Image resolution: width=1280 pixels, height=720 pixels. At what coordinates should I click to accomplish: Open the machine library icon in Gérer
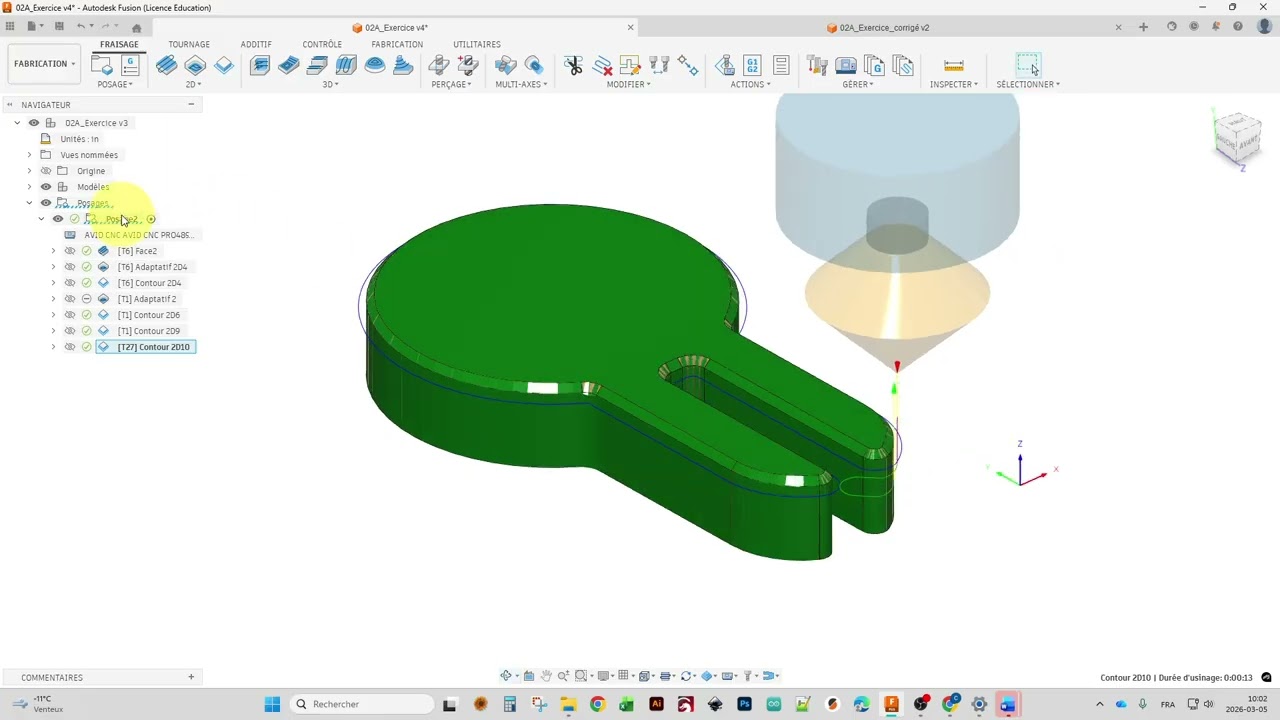[x=846, y=65]
